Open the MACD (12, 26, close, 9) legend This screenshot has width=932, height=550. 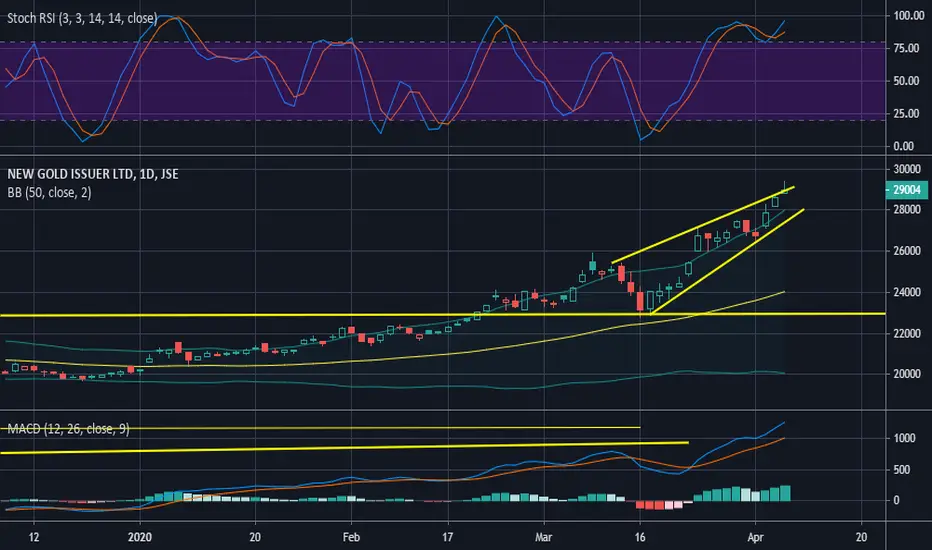pos(68,429)
